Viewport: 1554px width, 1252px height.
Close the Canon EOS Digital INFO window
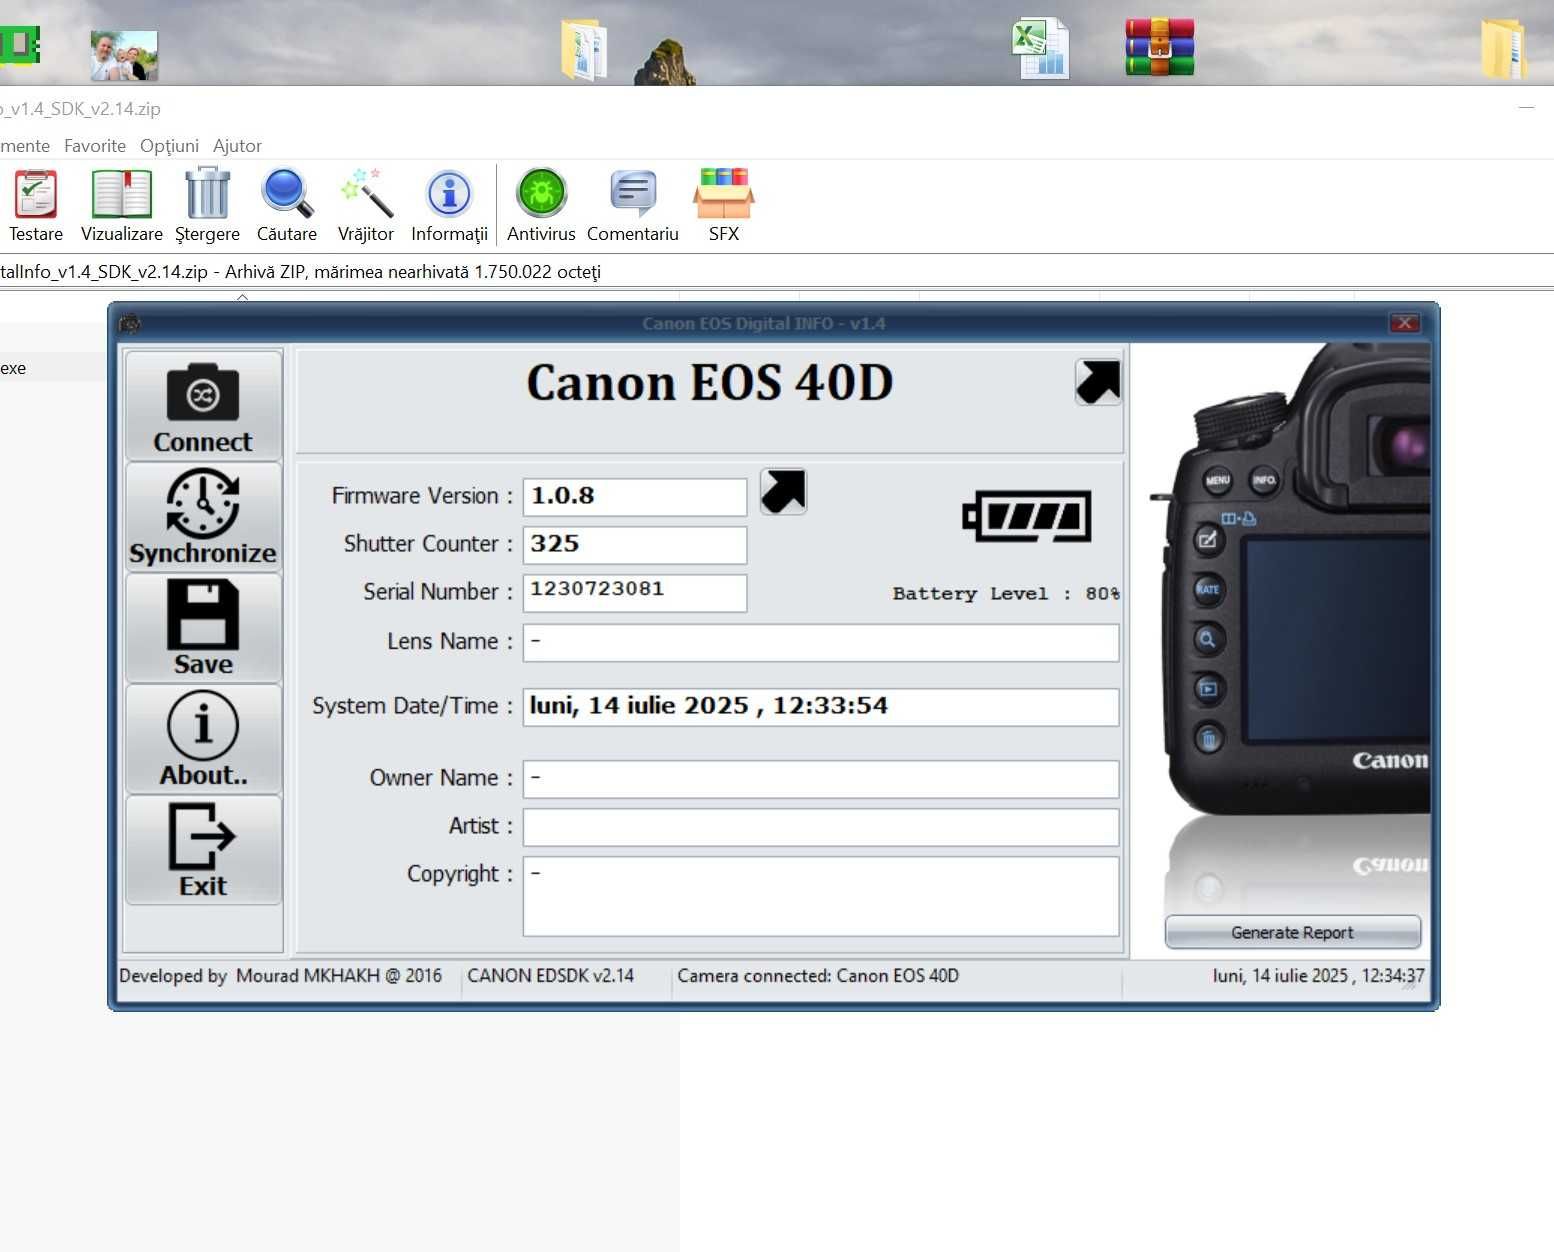1404,323
